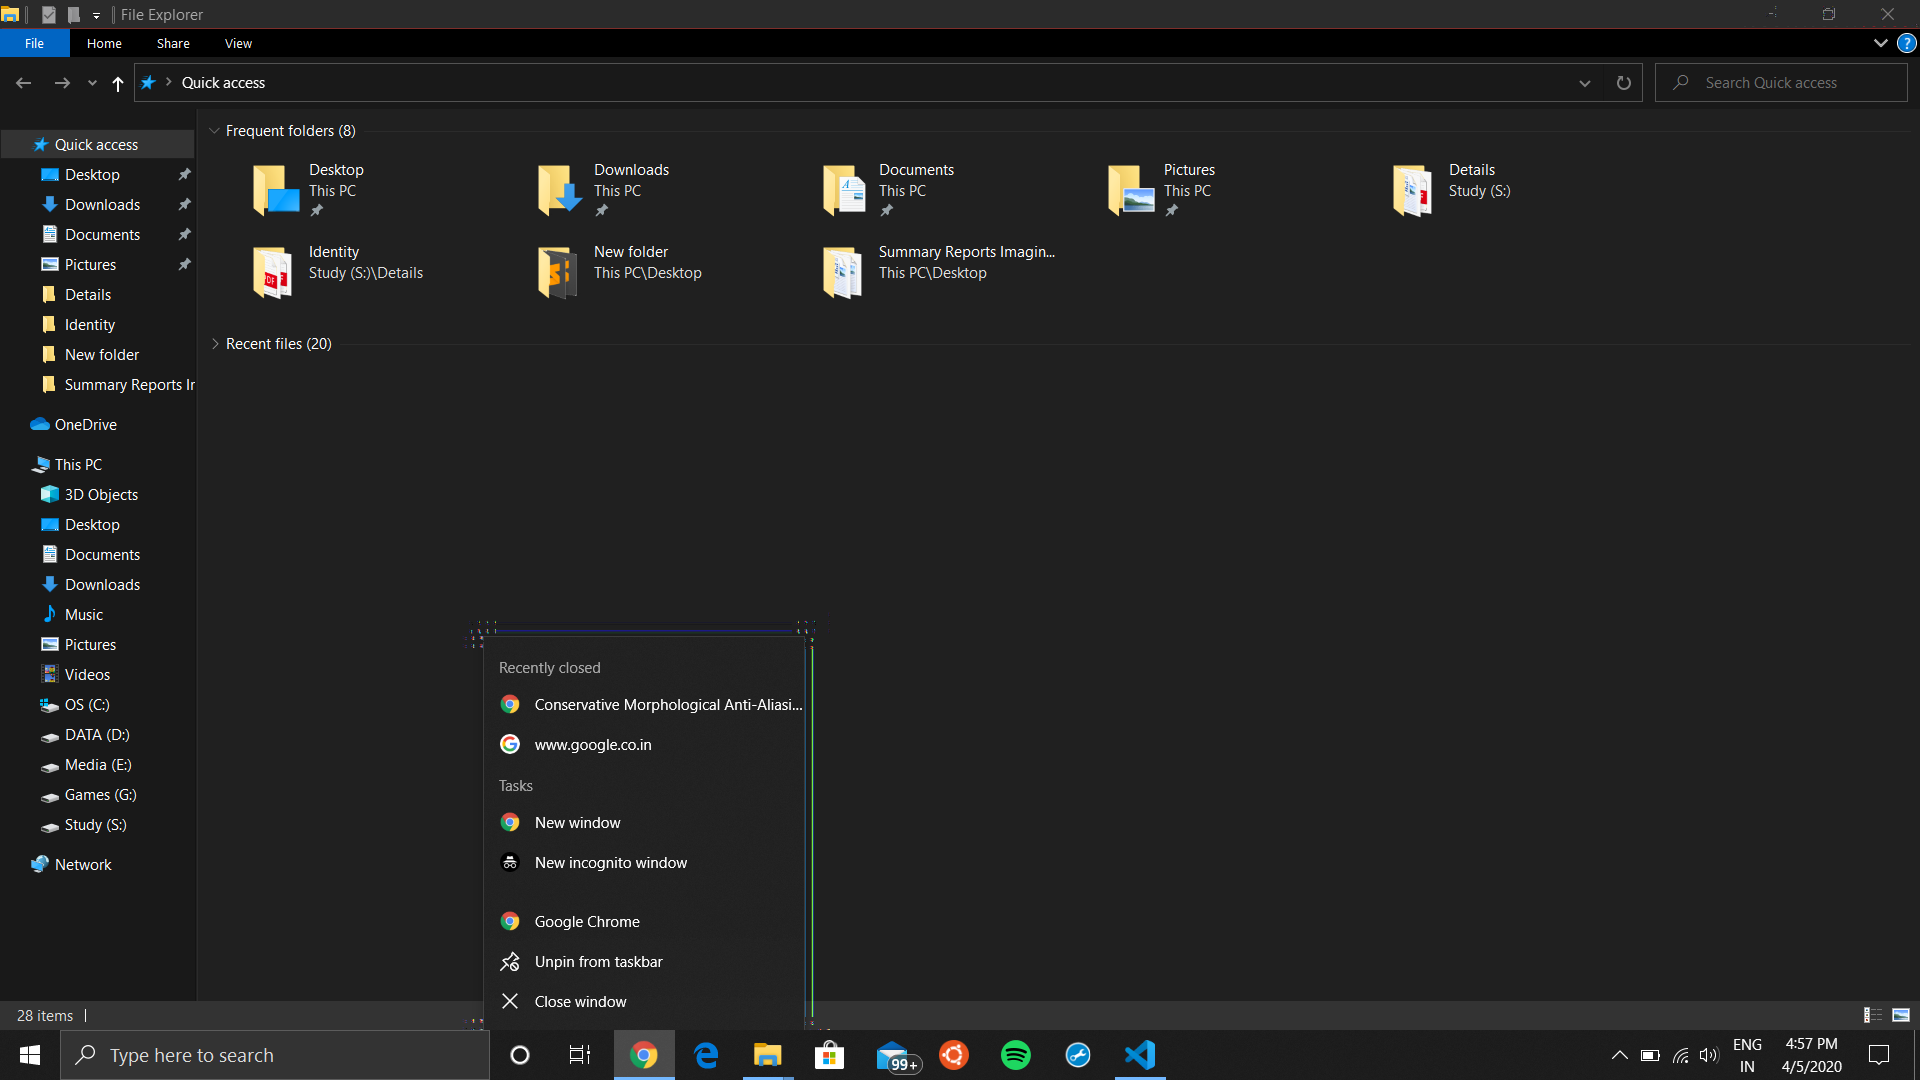The image size is (1920, 1080).
Task: Click the back navigation arrow
Action: pyautogui.click(x=23, y=83)
